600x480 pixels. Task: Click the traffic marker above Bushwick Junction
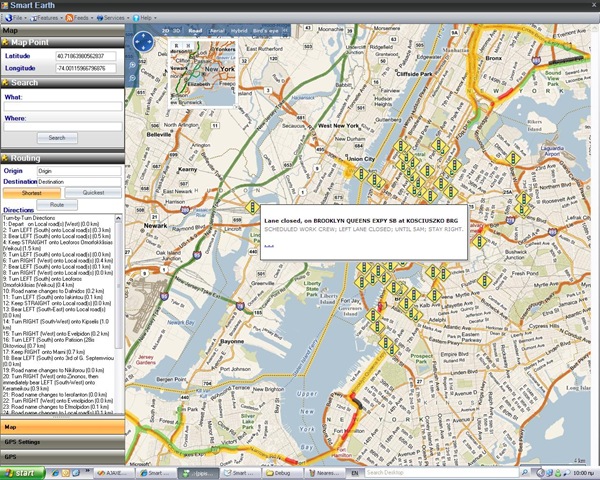(x=479, y=242)
